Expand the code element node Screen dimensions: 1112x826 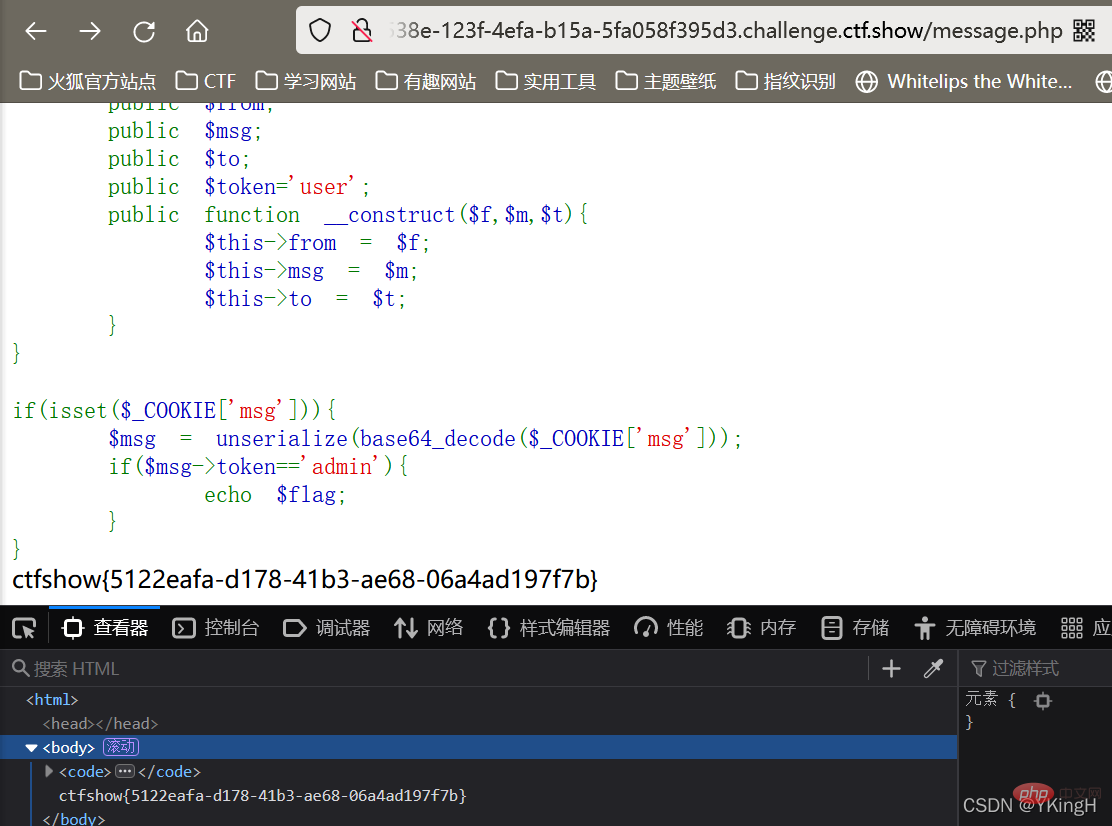pos(49,771)
